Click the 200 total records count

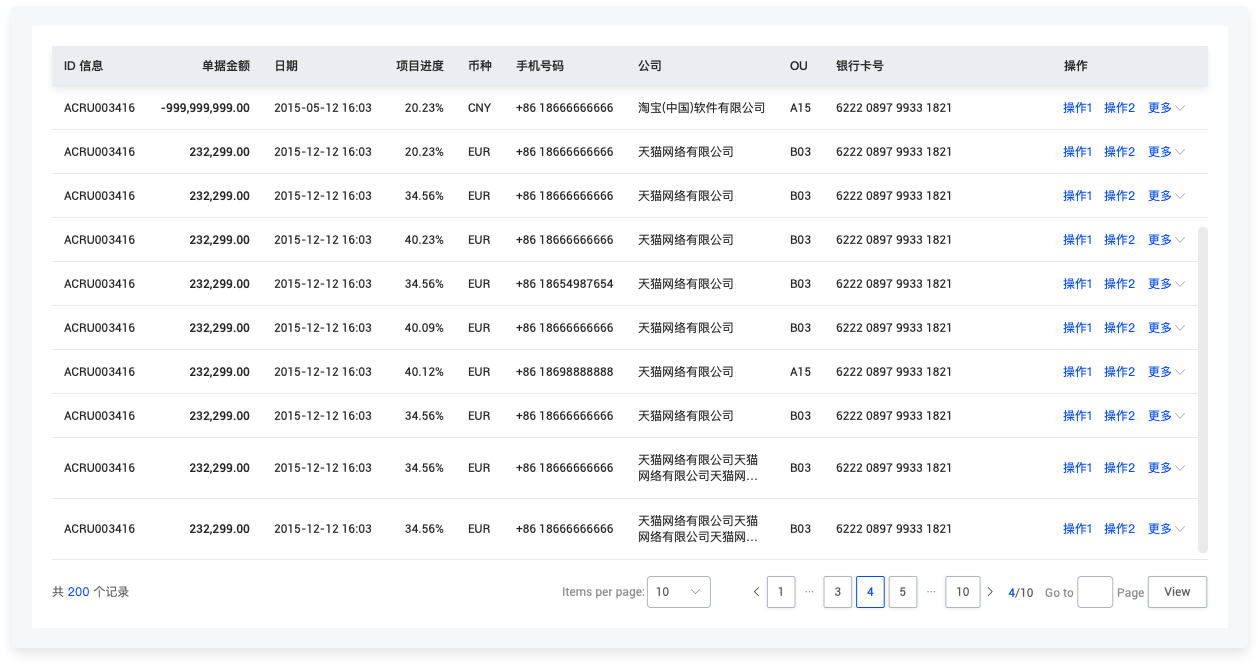78,592
